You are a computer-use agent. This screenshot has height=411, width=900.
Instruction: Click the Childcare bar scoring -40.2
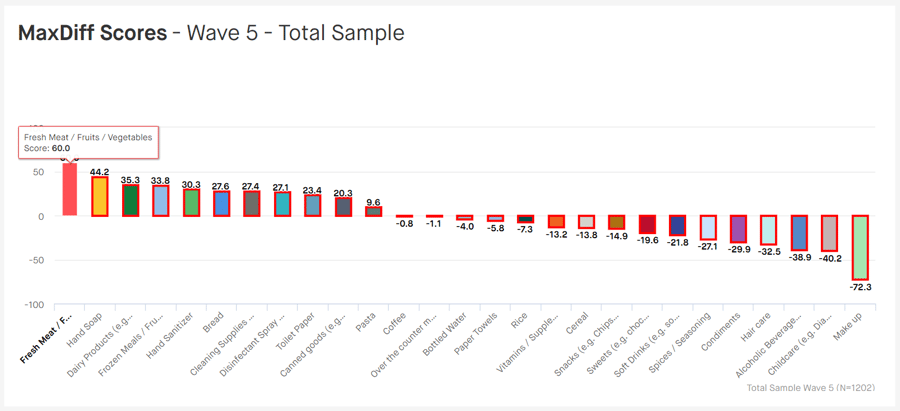coord(829,233)
